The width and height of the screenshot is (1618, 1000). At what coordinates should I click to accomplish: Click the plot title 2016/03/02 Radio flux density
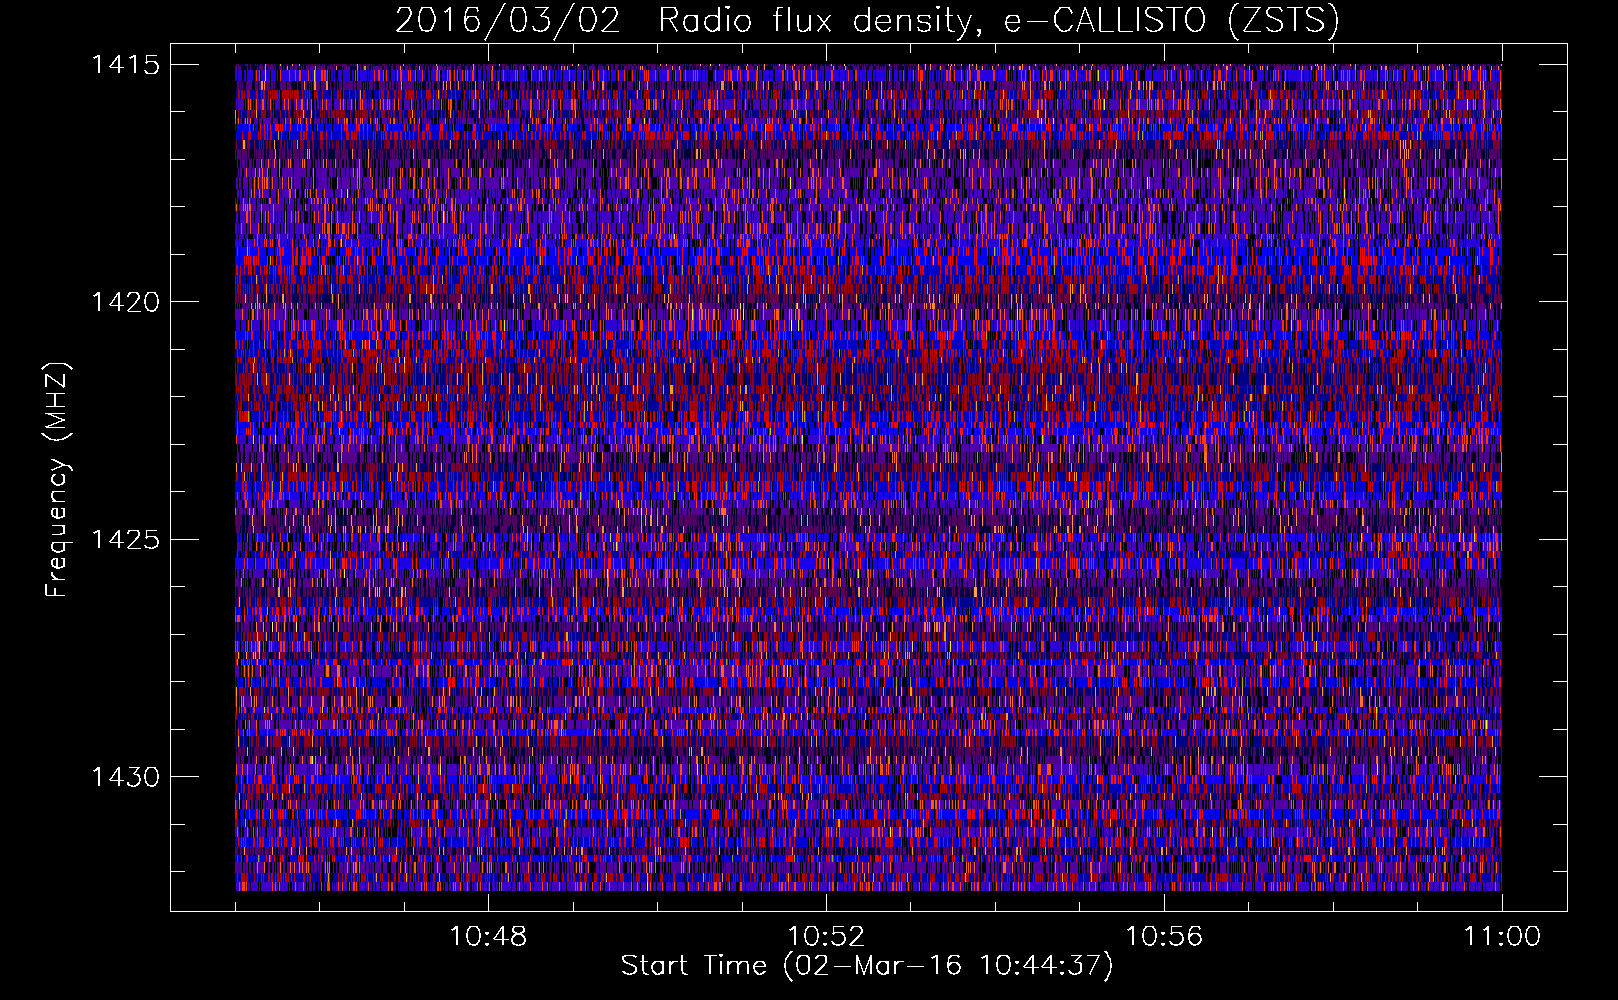click(868, 20)
